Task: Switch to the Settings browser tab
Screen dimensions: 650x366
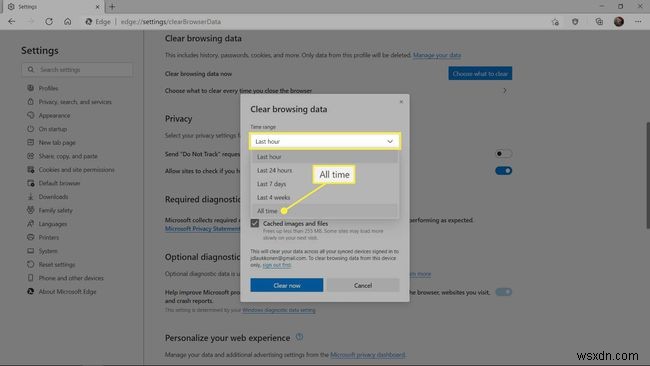Action: click(x=54, y=7)
